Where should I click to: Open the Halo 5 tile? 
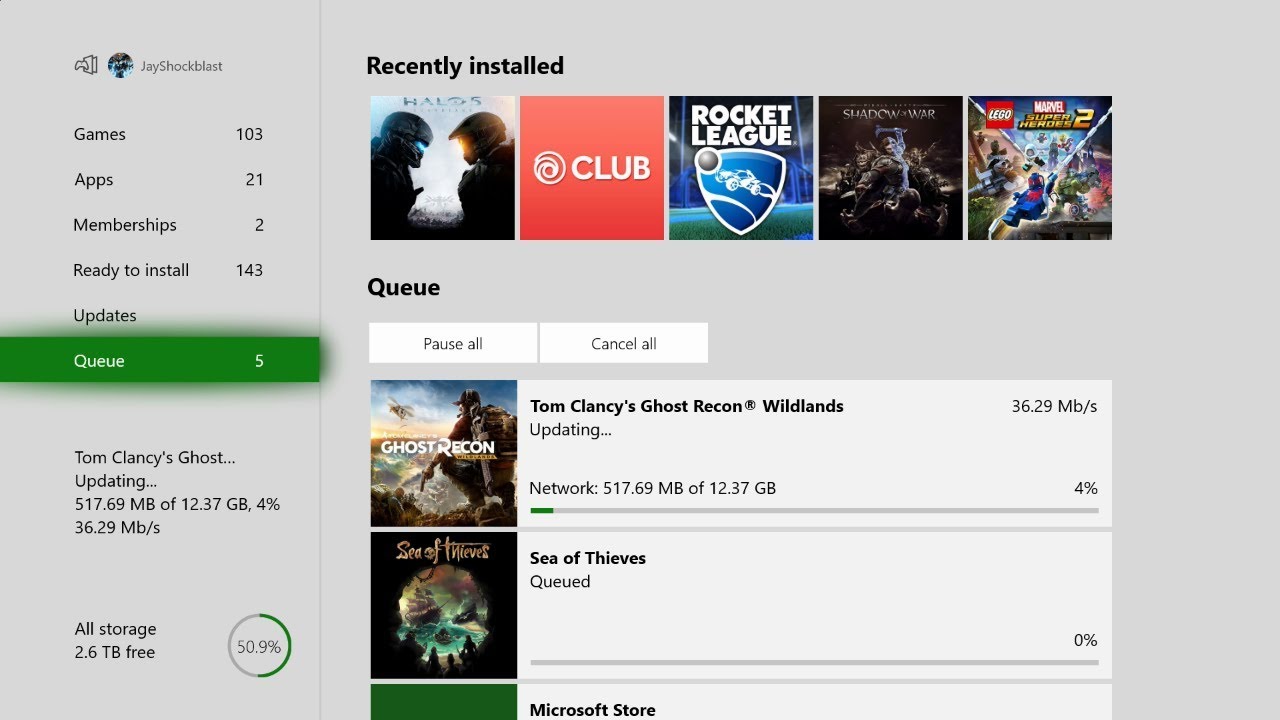coord(443,168)
